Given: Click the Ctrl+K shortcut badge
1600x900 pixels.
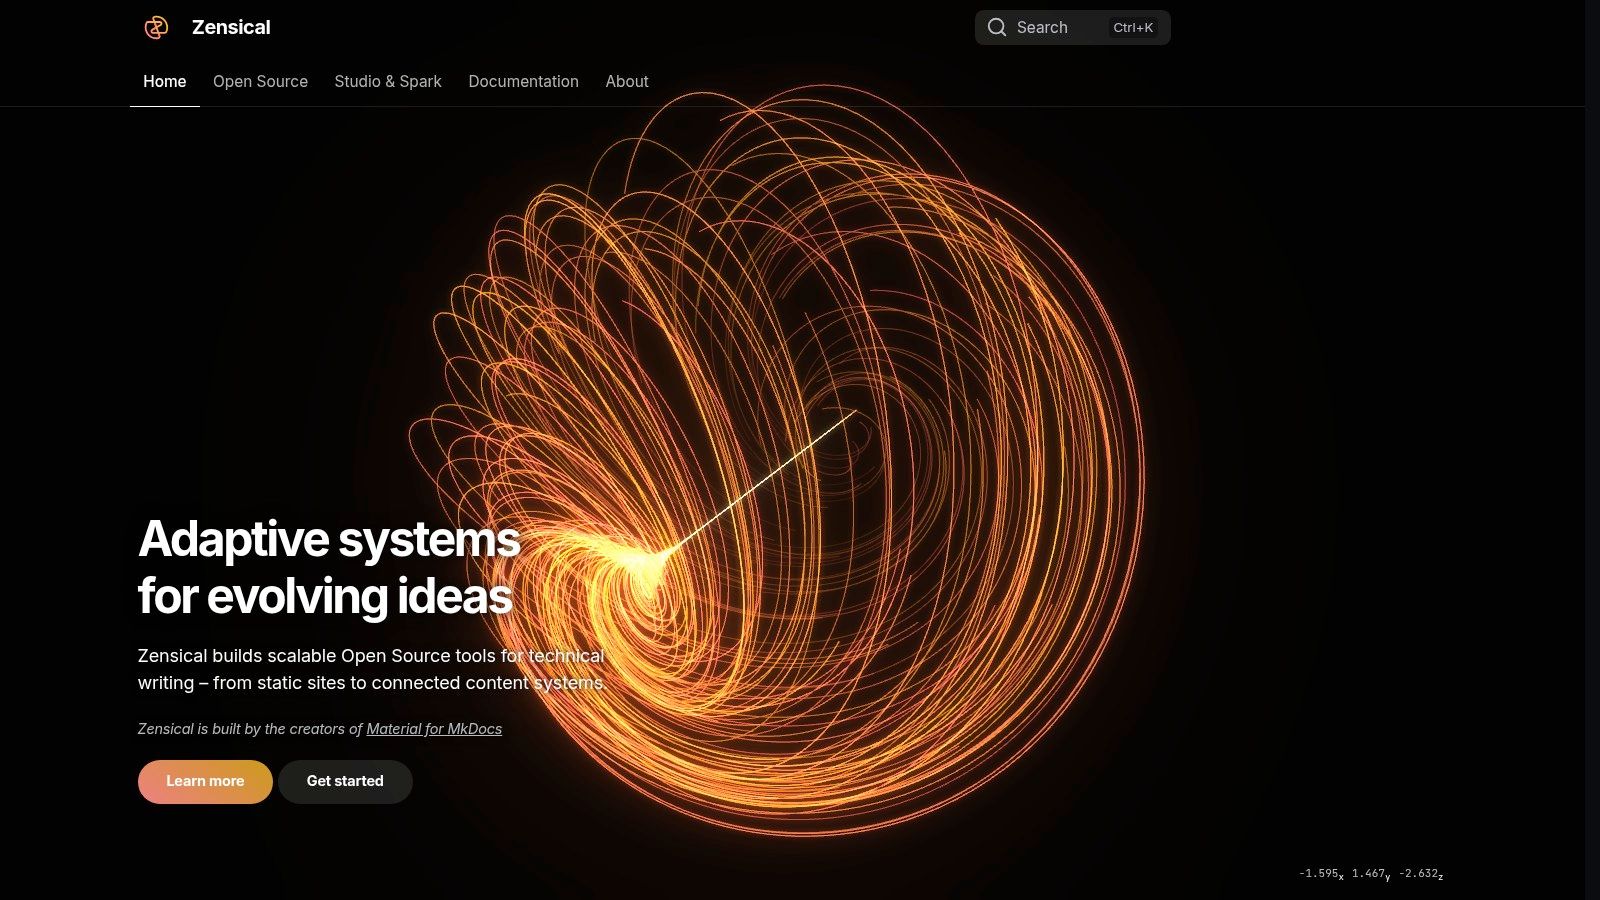Looking at the screenshot, I should (x=1133, y=28).
